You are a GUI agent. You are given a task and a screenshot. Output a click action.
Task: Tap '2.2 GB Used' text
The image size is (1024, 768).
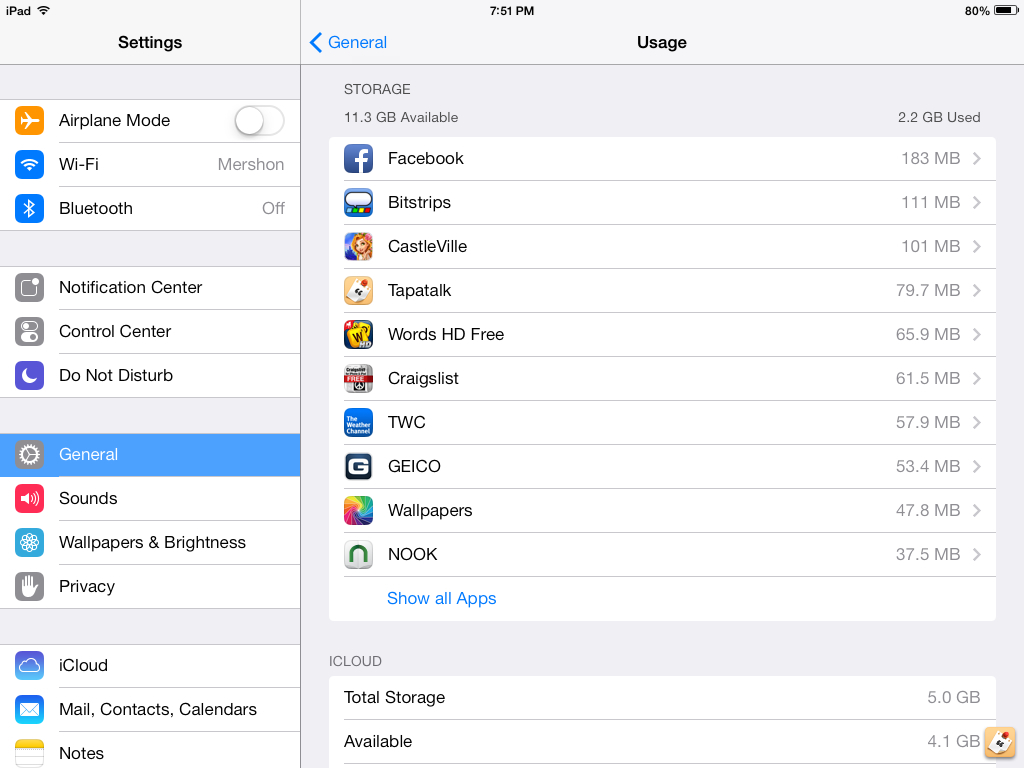coord(938,118)
